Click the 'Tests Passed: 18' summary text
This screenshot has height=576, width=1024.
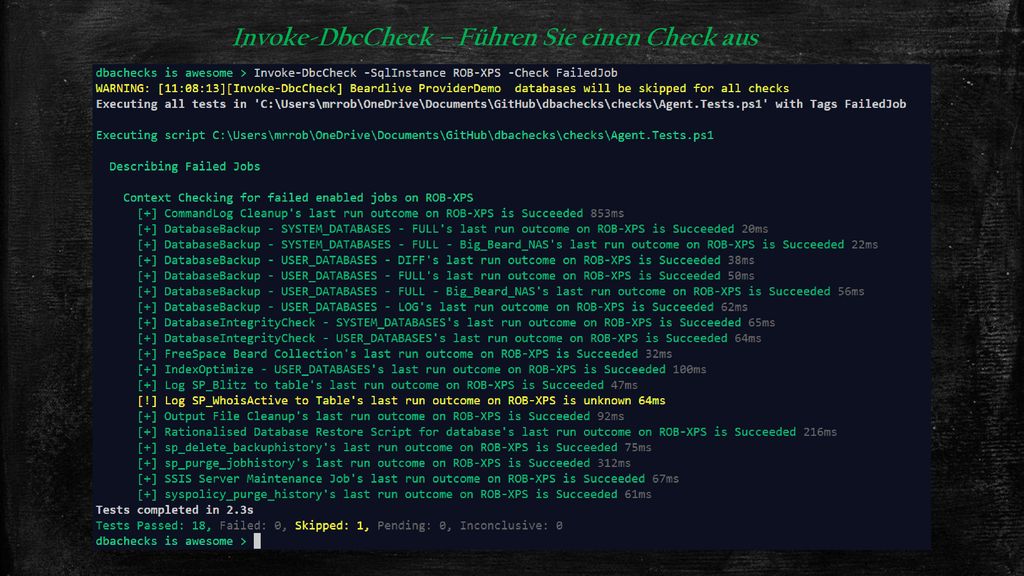(x=153, y=526)
